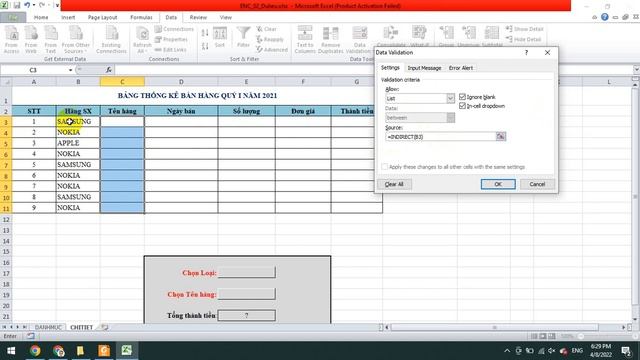
Task: Click the From Web icon
Action: tap(31, 39)
